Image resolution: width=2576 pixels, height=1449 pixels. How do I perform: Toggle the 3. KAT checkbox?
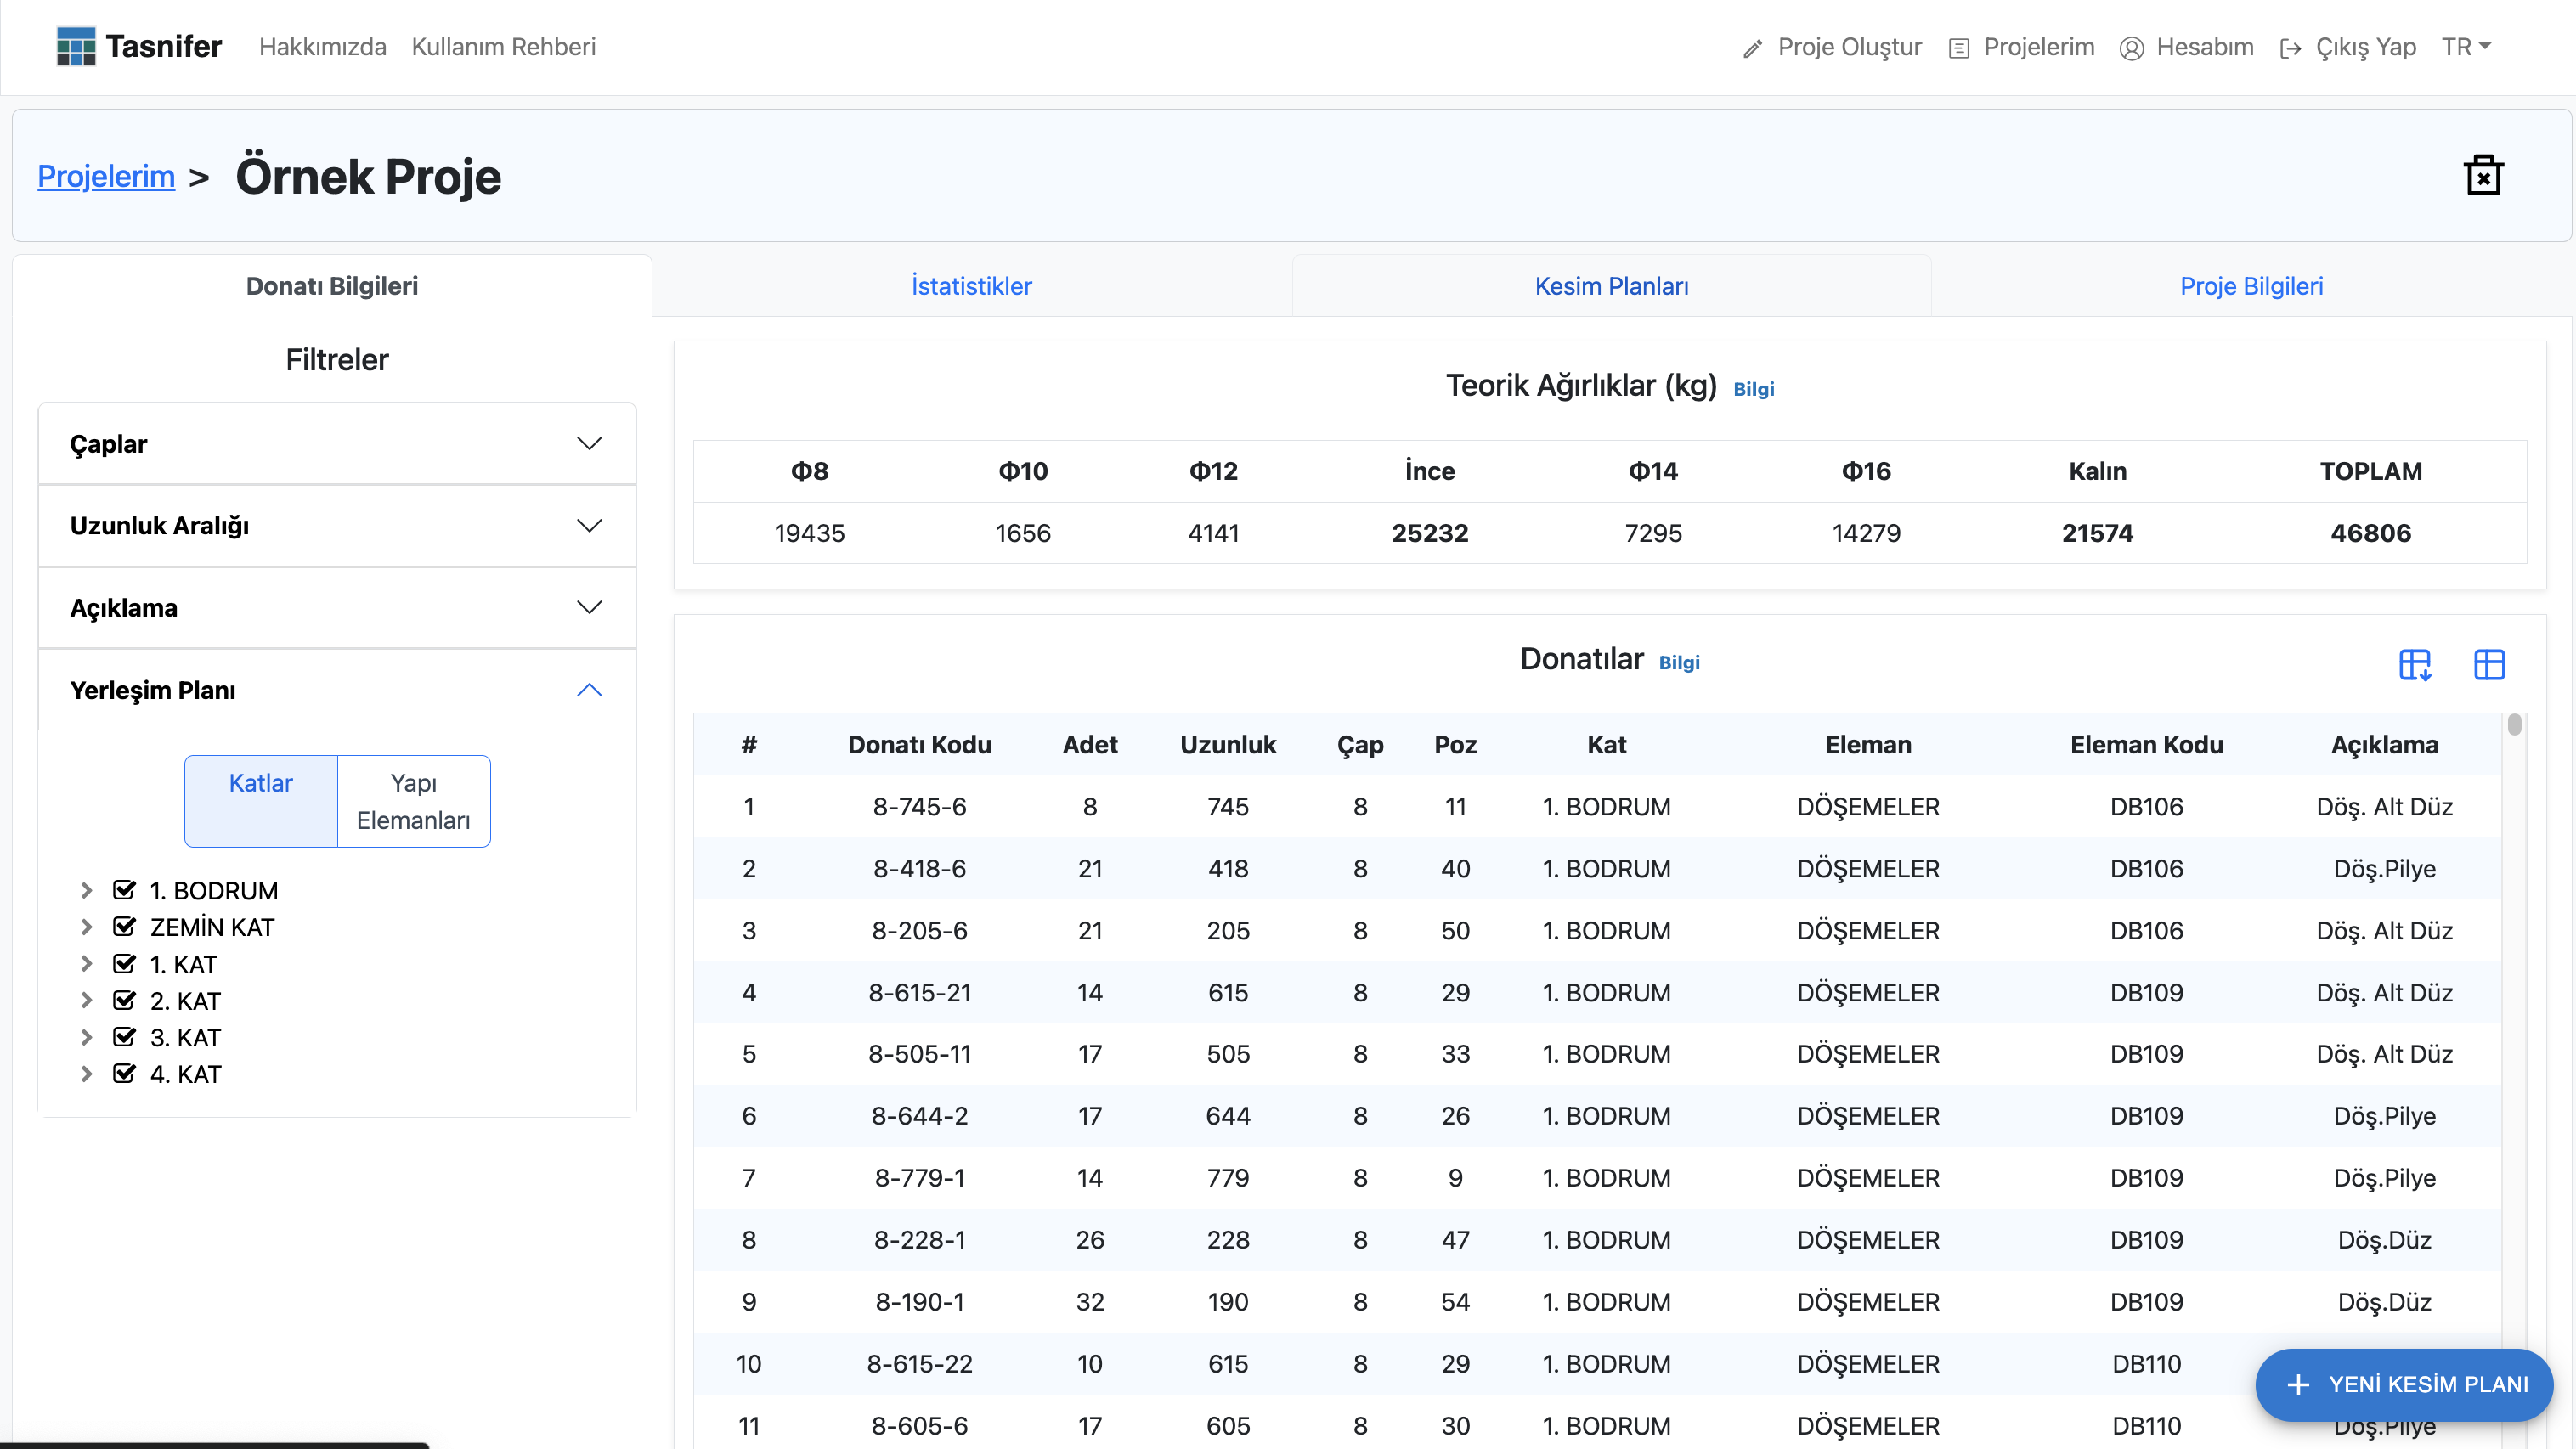(x=124, y=1036)
